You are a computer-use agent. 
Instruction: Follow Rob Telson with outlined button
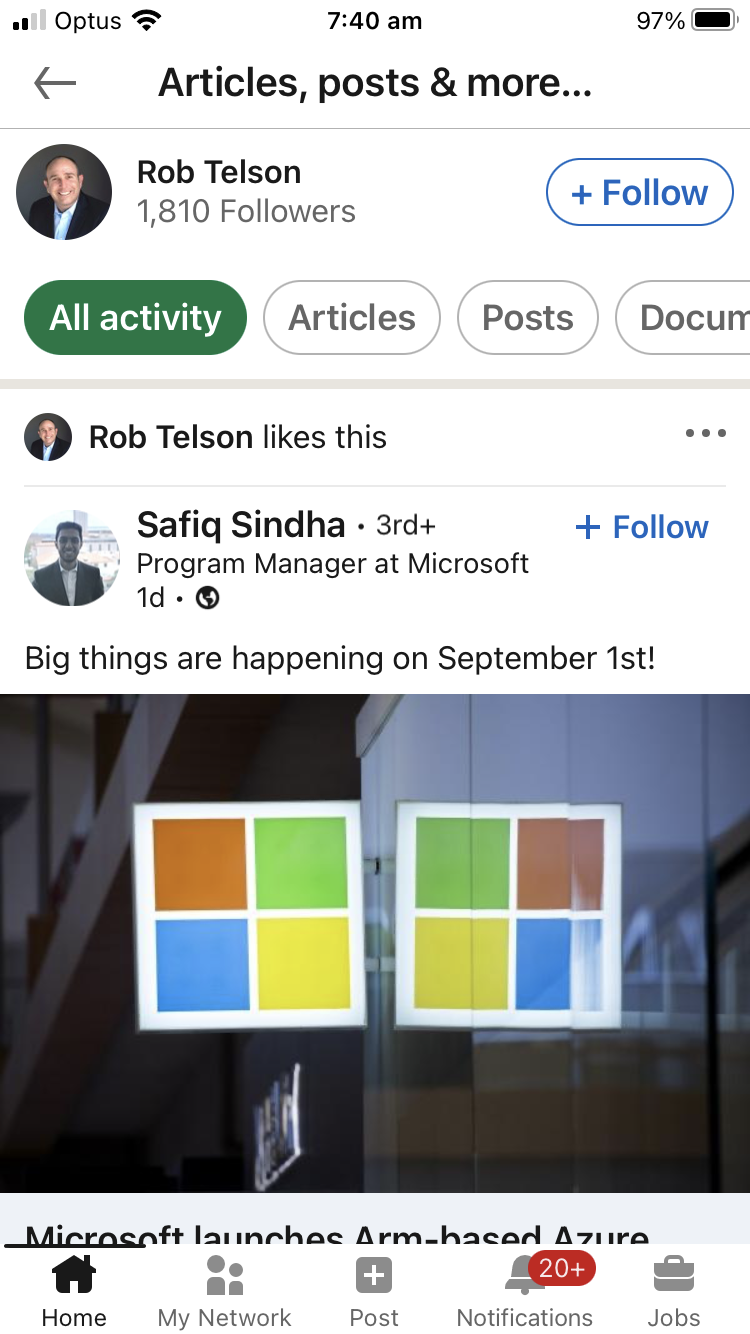(640, 192)
